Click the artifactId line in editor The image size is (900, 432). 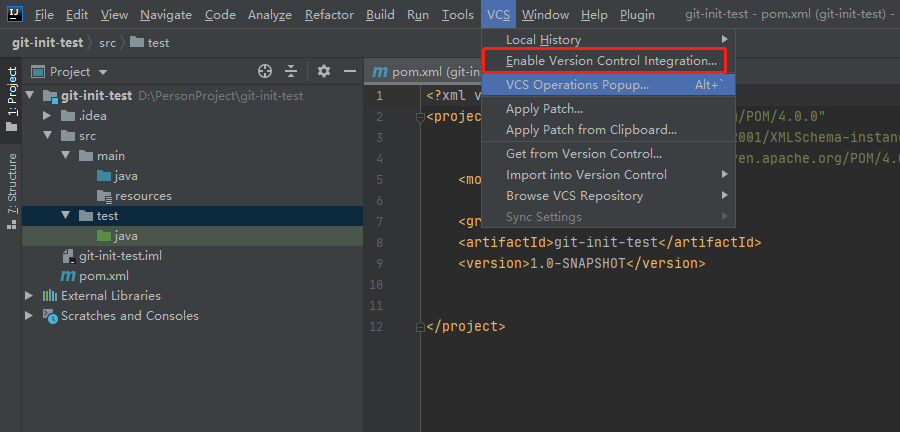(610, 243)
